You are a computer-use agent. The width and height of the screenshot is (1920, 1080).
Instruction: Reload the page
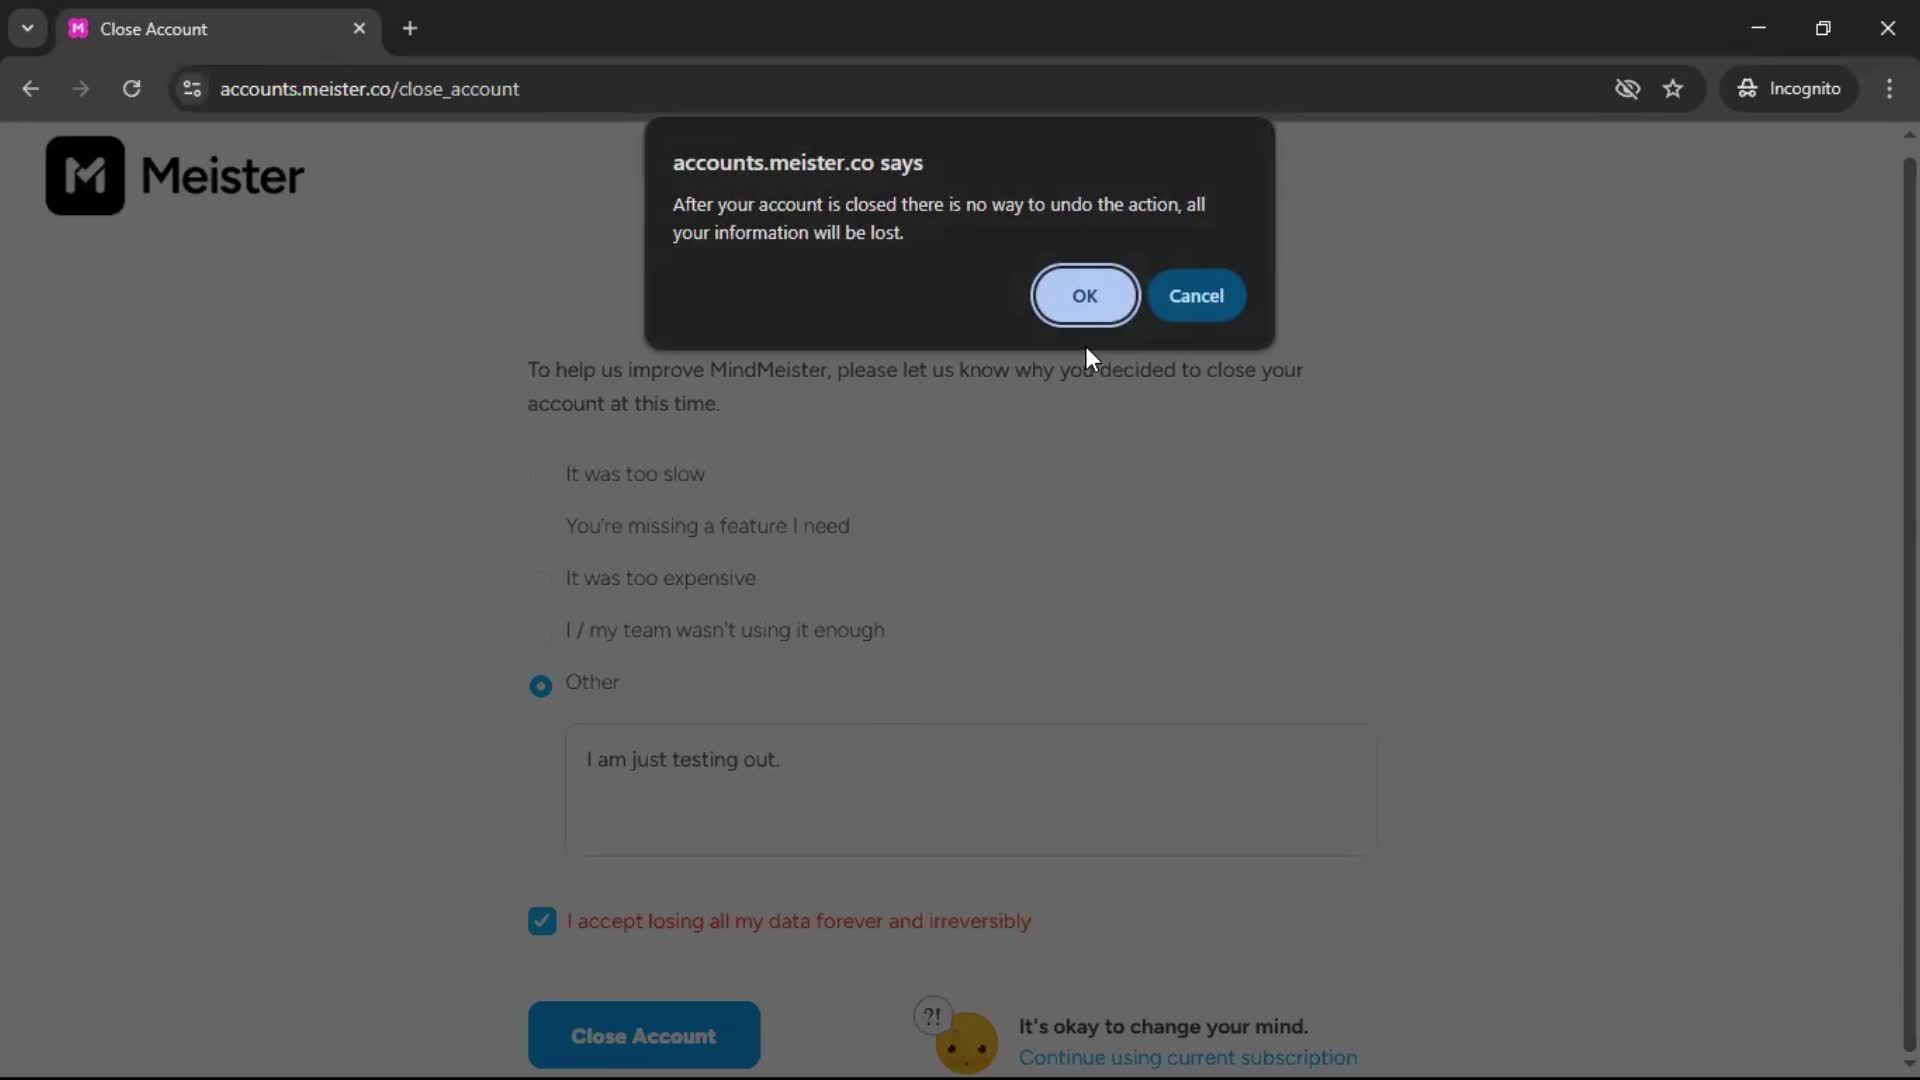click(x=131, y=89)
